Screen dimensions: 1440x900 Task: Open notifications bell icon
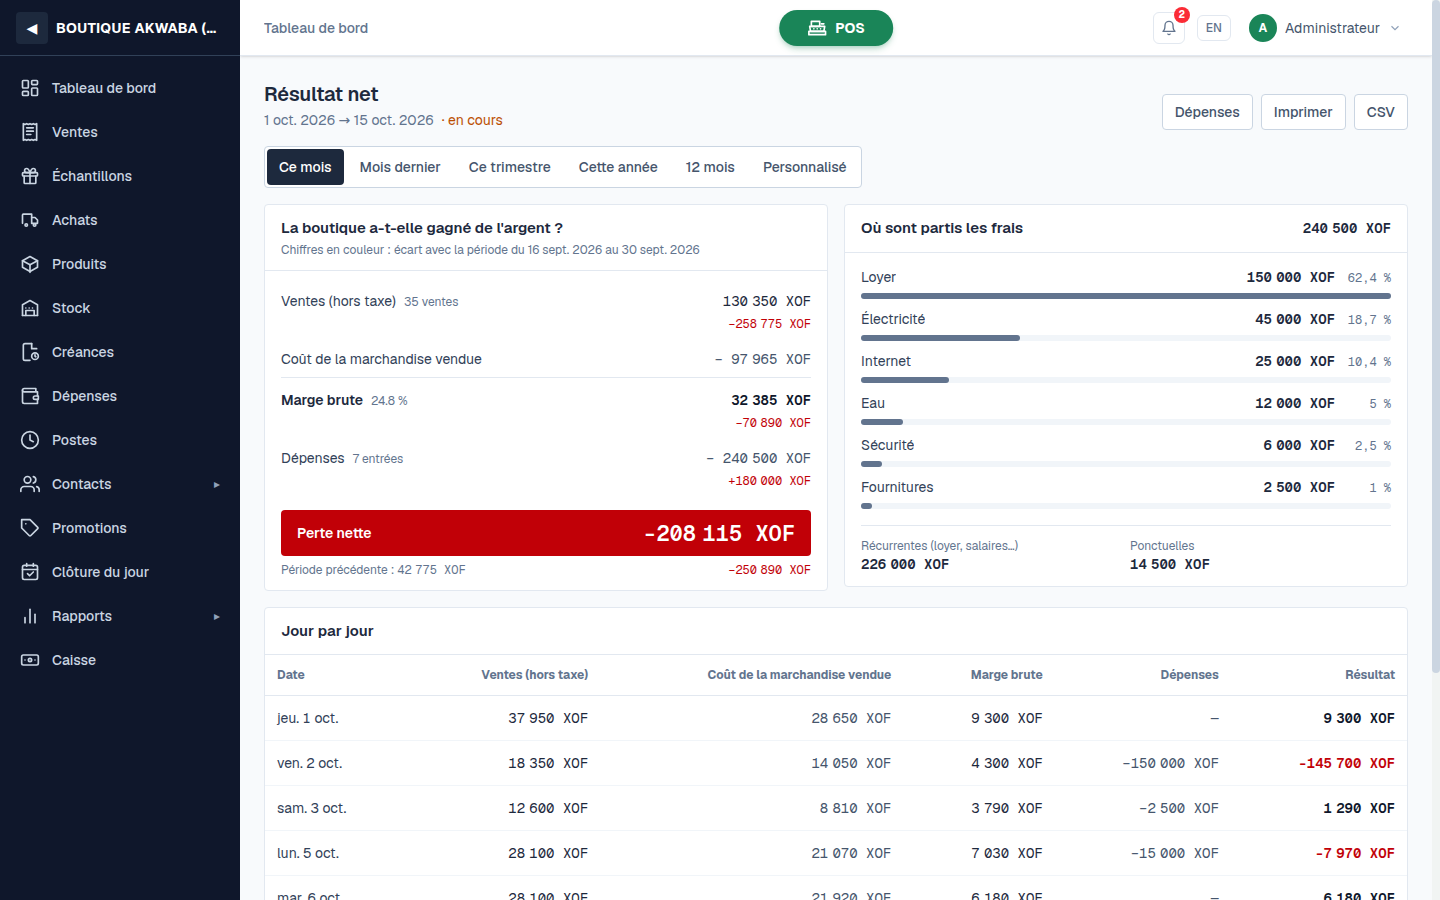coord(1169,28)
